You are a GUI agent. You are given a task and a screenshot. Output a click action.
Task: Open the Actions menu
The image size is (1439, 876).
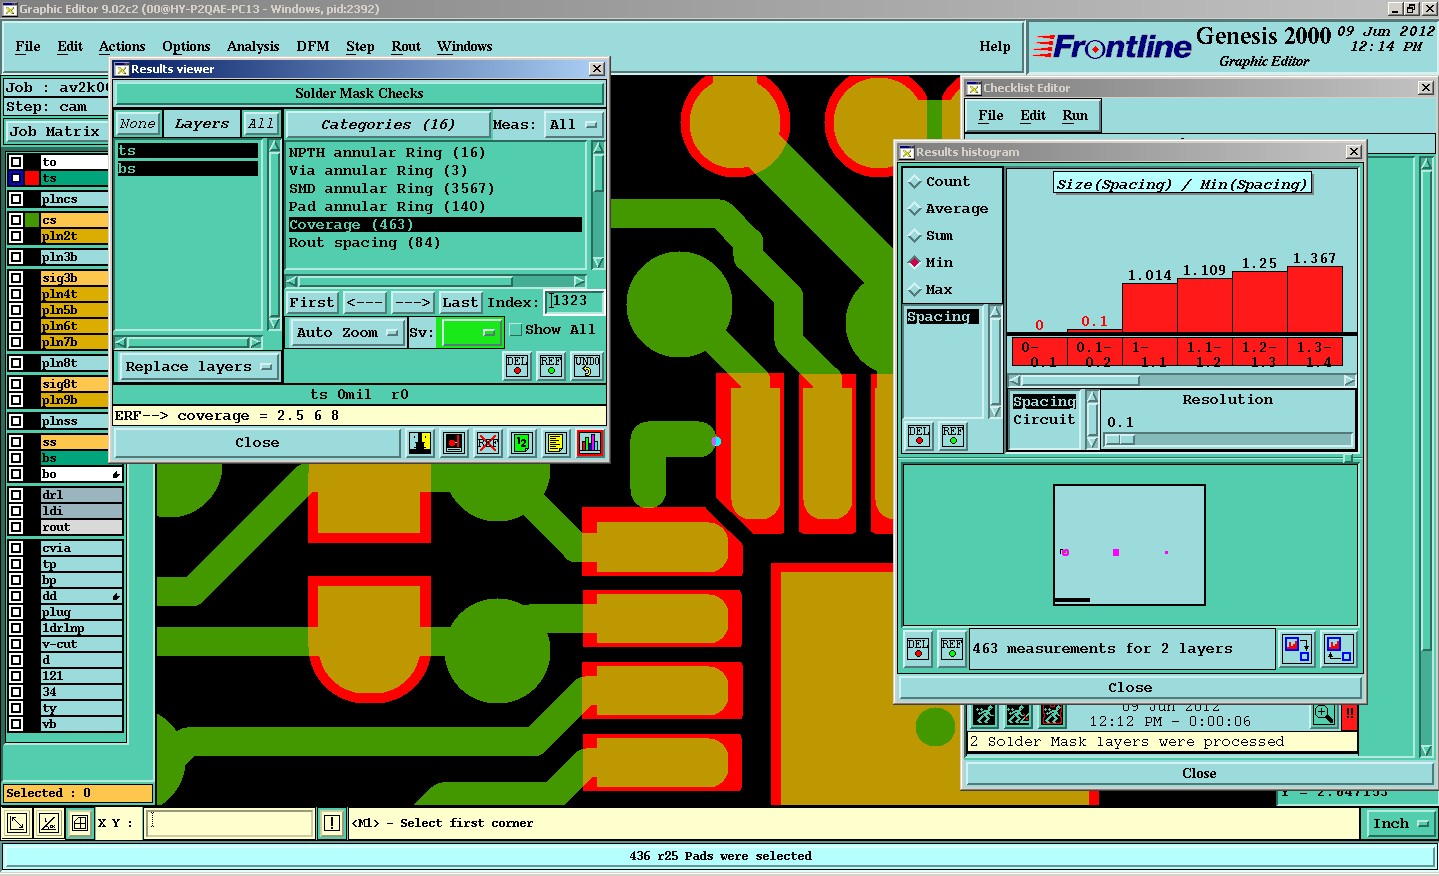(x=122, y=46)
